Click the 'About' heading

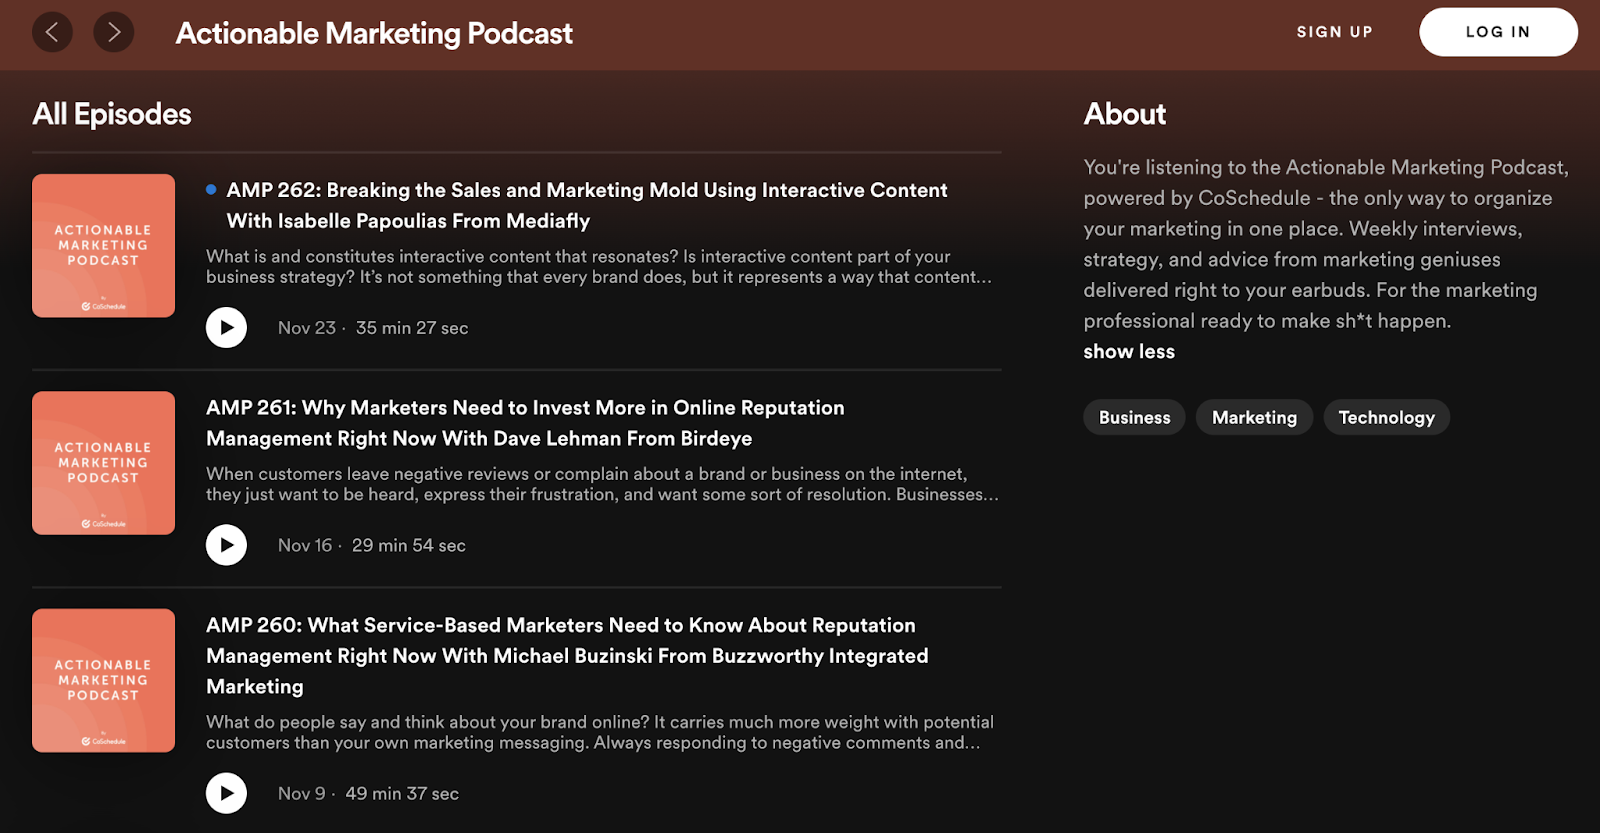pos(1125,114)
